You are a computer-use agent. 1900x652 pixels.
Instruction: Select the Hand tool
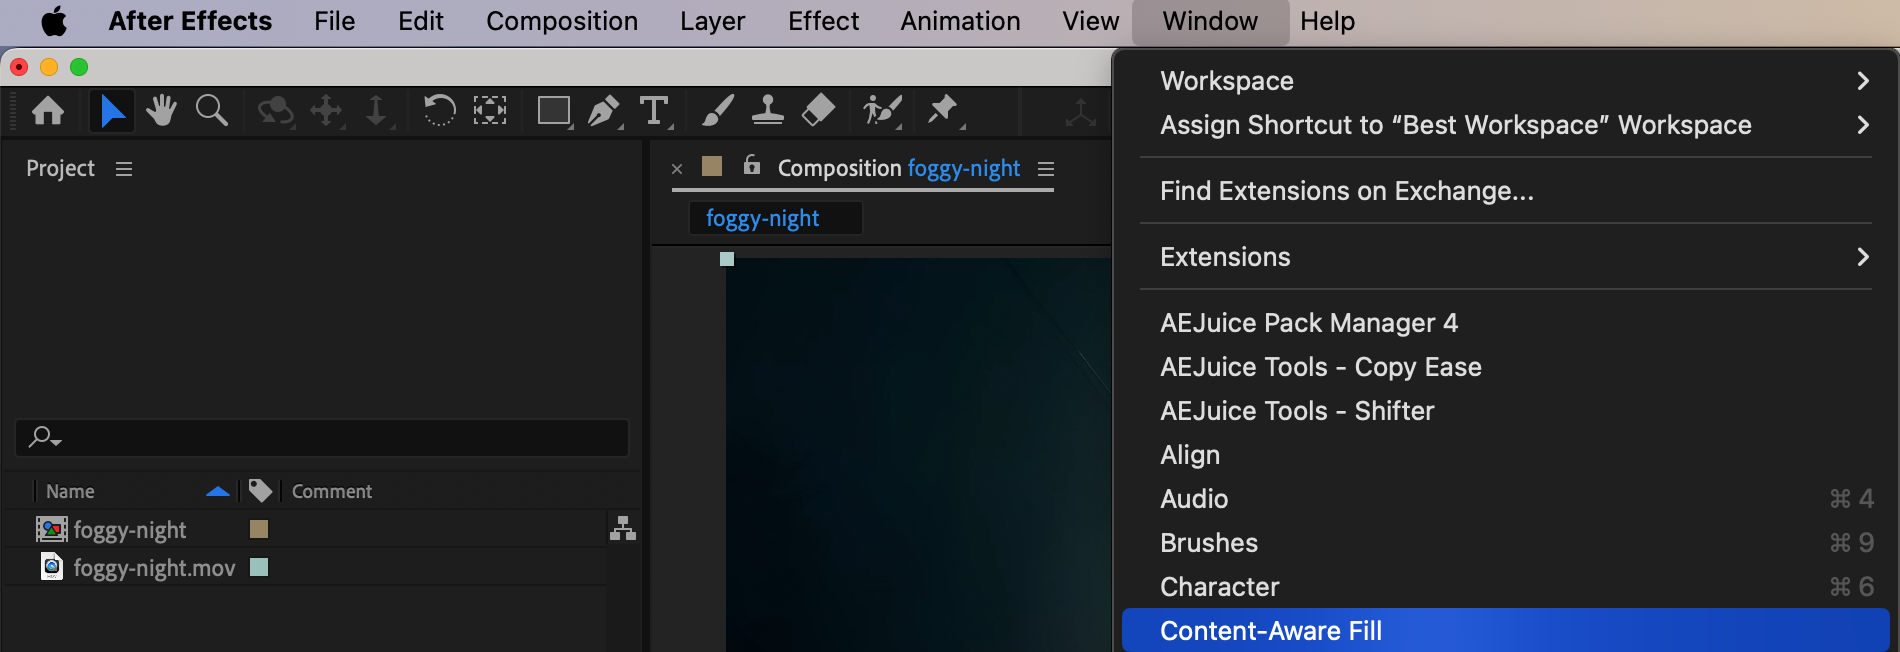pos(161,110)
